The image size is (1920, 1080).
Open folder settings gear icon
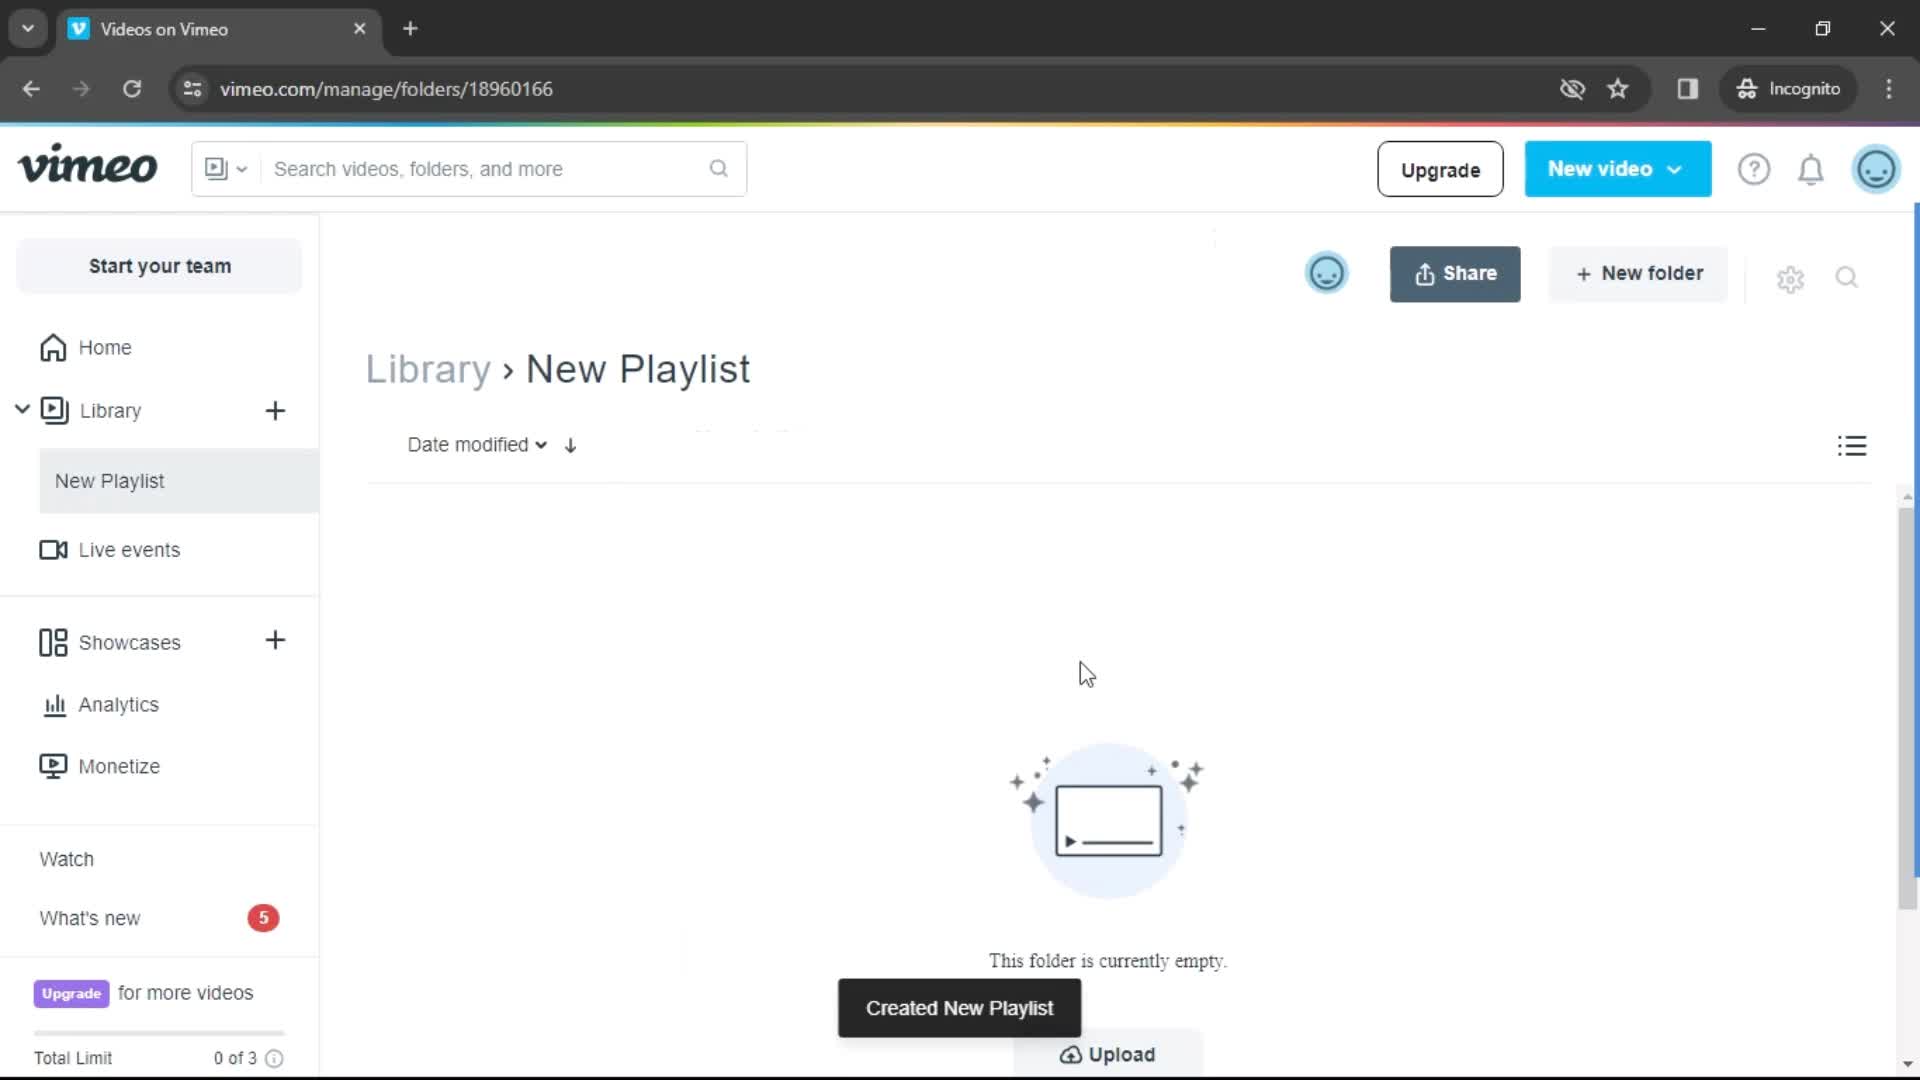1790,279
